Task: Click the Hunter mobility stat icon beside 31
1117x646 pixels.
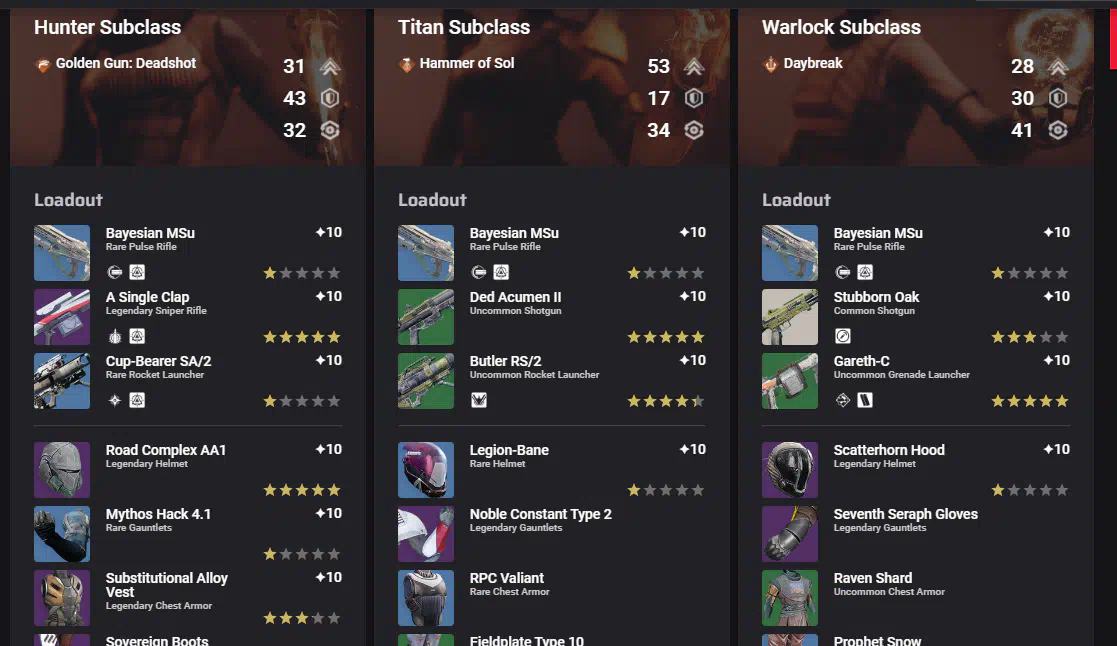Action: (330, 66)
